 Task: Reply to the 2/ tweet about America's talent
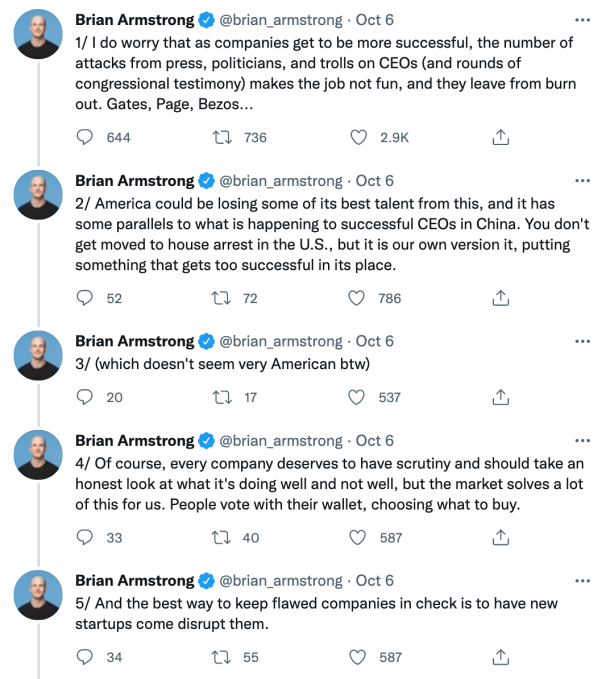(x=86, y=298)
